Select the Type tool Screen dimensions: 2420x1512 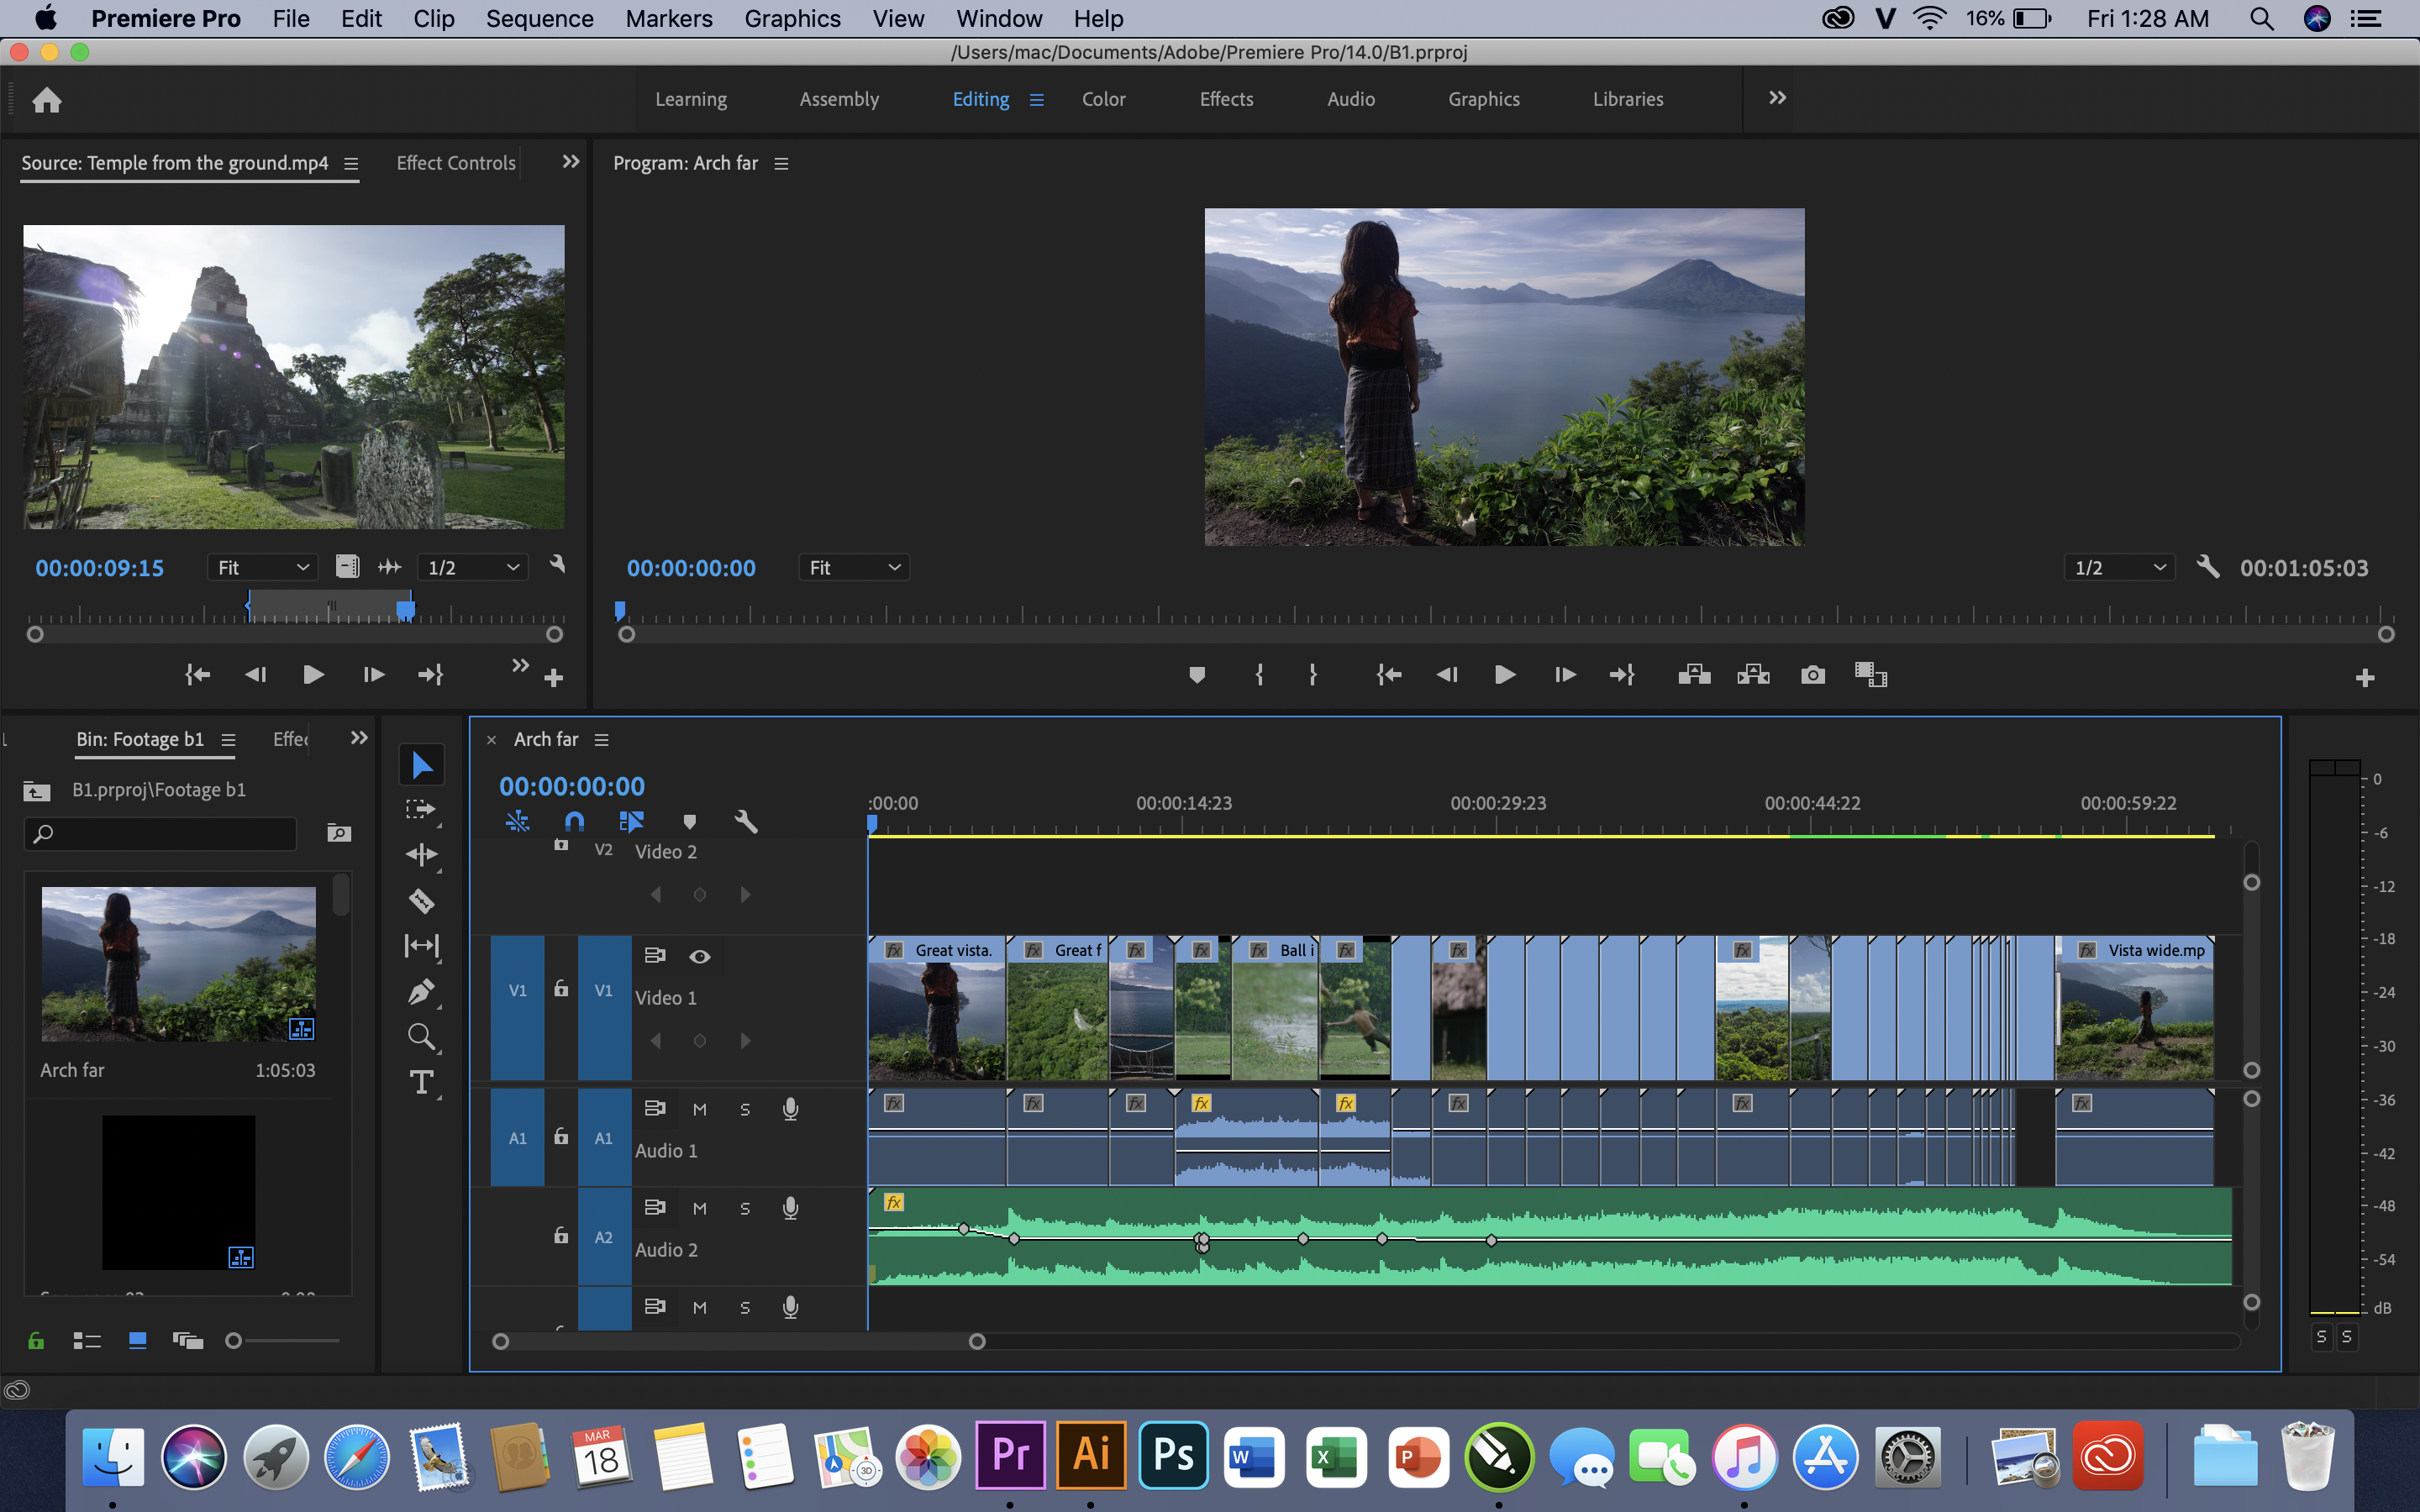click(421, 1083)
